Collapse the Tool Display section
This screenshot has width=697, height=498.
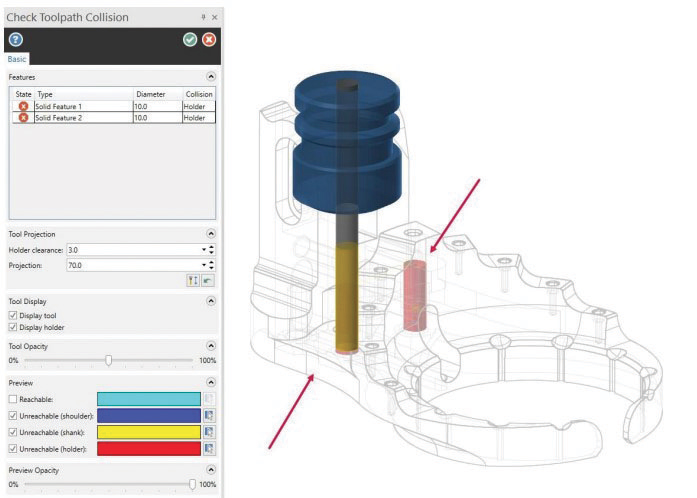tap(211, 301)
